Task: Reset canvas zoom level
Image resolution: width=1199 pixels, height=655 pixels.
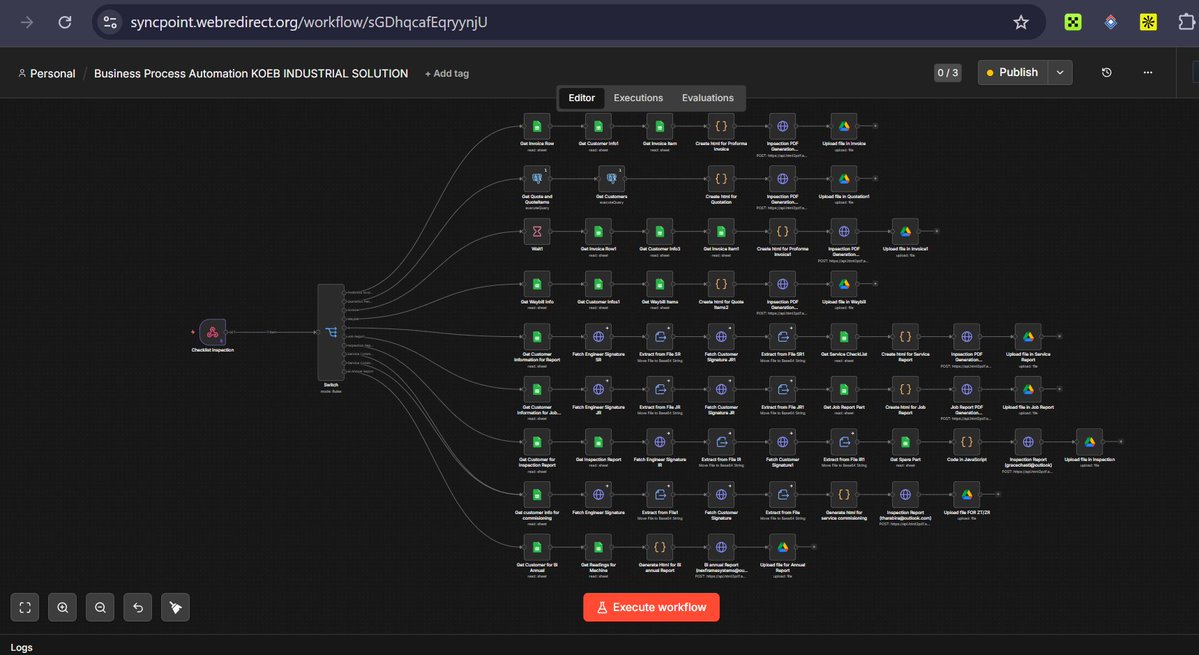Action: pyautogui.click(x=138, y=608)
